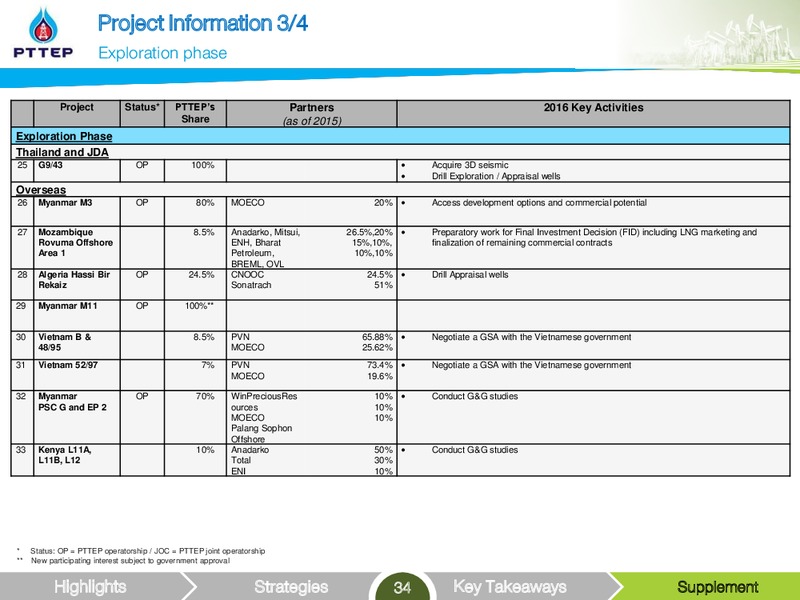Click the PTTEP flame logo
Image resolution: width=800 pixels, height=600 pixels.
tap(43, 32)
